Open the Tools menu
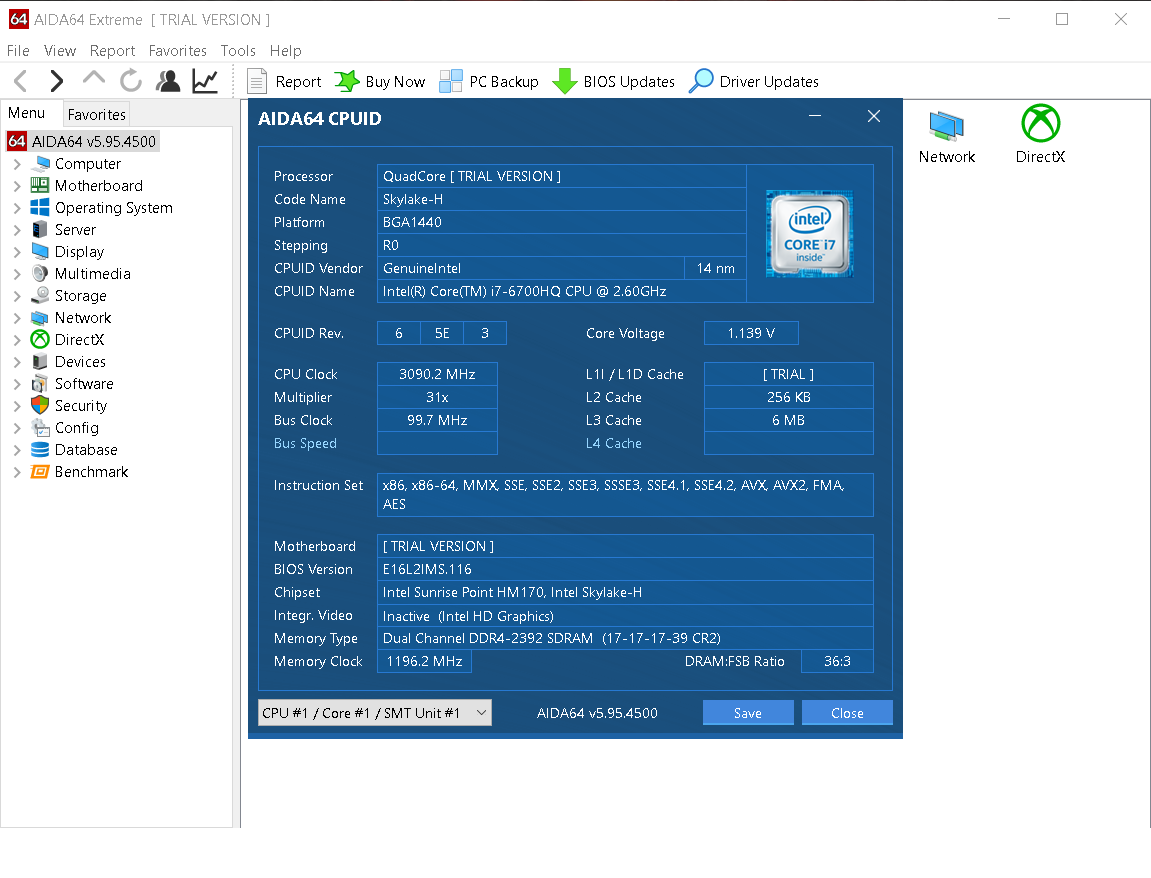Image resolution: width=1151 pixels, height=878 pixels. tap(238, 51)
